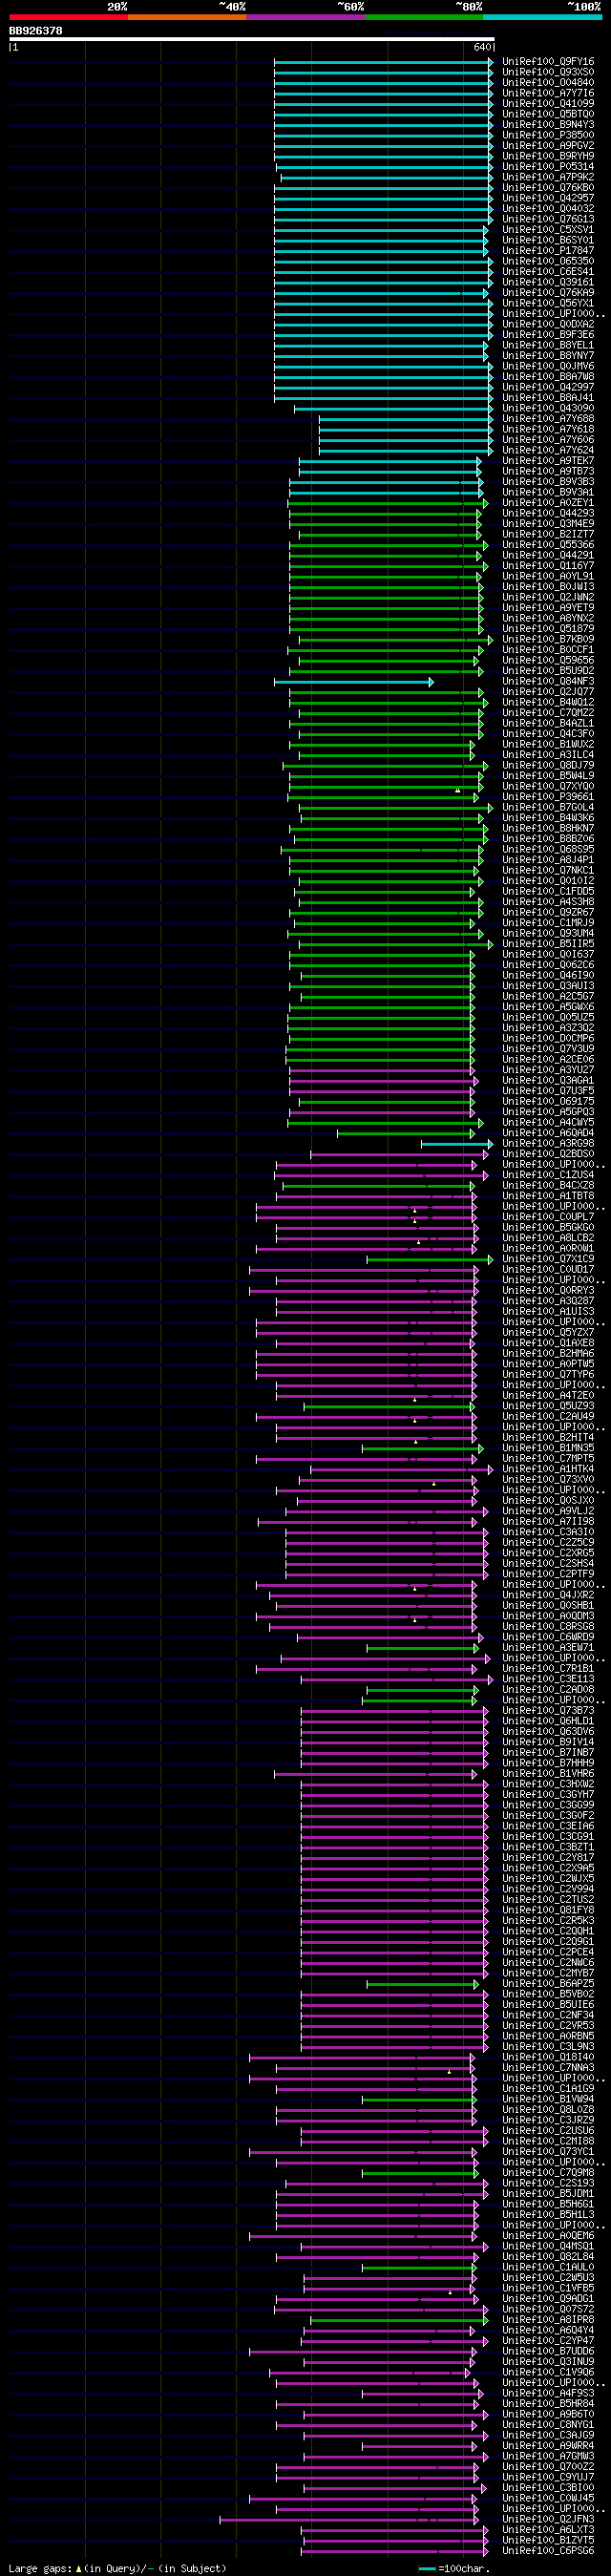This screenshot has height=2576, width=611.
Task: Select the UniRef100_Q55366 label
Action: pos(548,545)
